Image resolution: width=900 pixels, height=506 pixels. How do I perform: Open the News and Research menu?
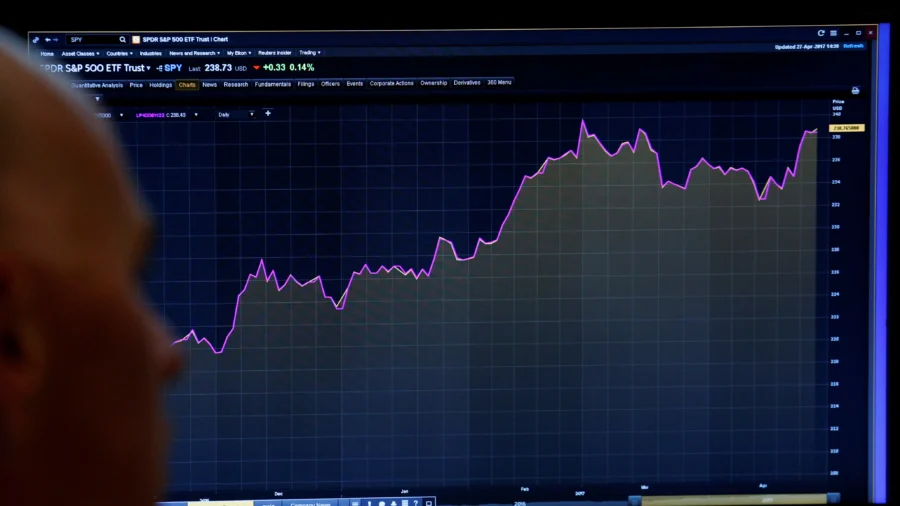(x=194, y=53)
